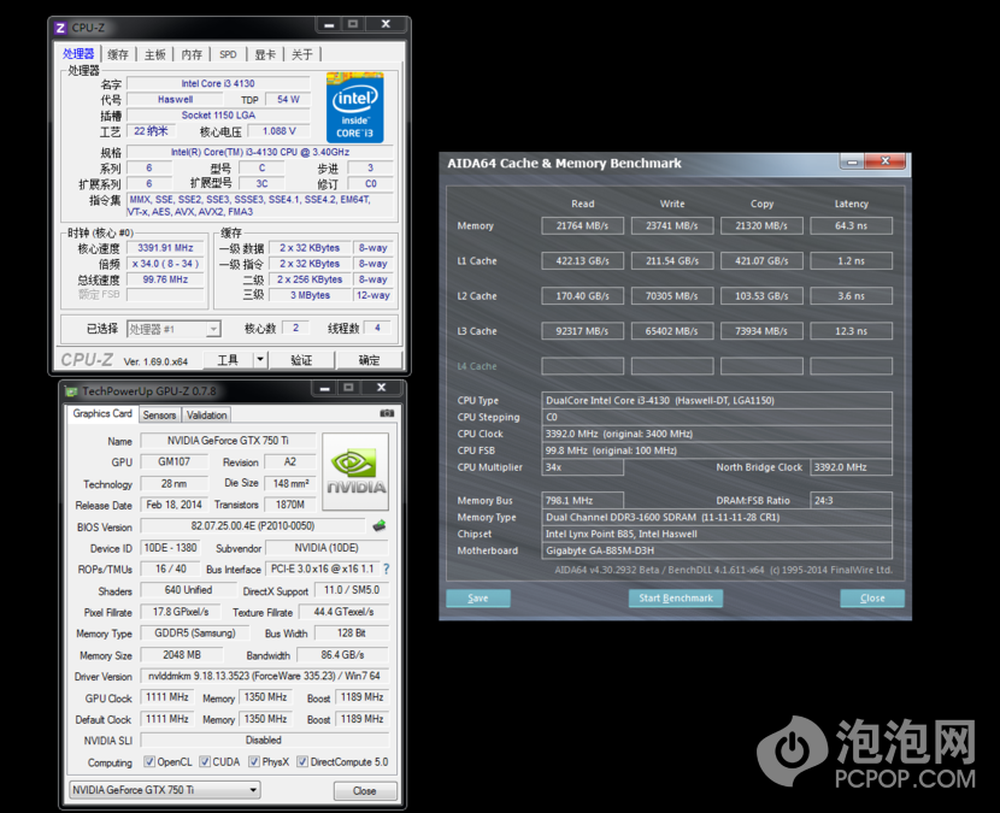This screenshot has height=813, width=1000.
Task: Click the L2 Cache Write value 70305 MB/s
Action: [x=672, y=296]
